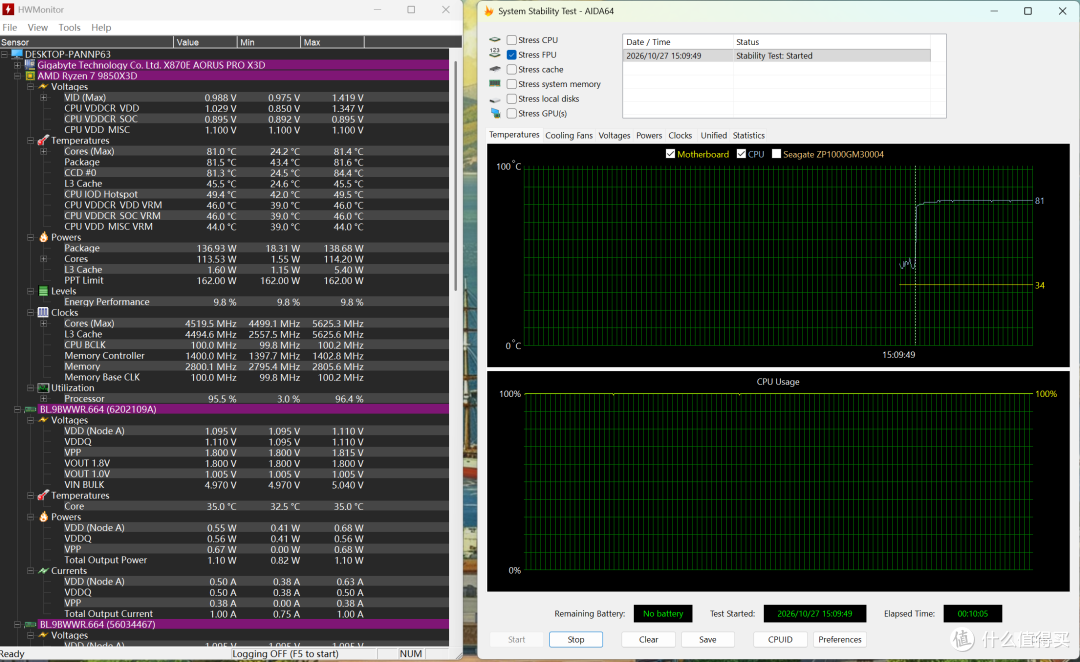Screen dimensions: 1080x662
Task: Open CPUID from the AIDA64 window
Action: tap(780, 639)
